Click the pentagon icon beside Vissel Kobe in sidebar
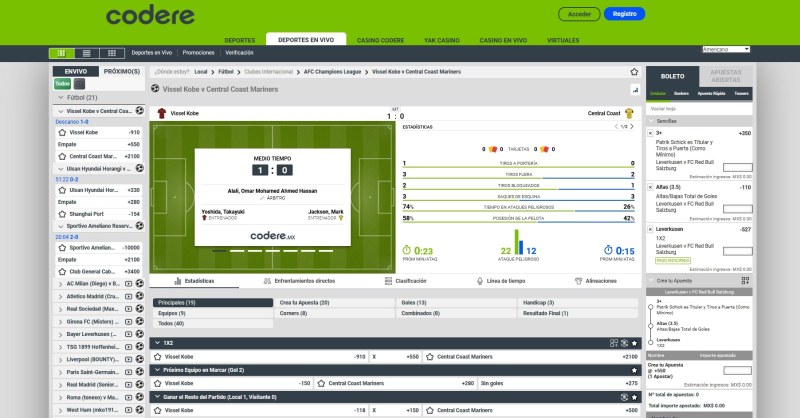The image size is (800, 418). [62, 132]
